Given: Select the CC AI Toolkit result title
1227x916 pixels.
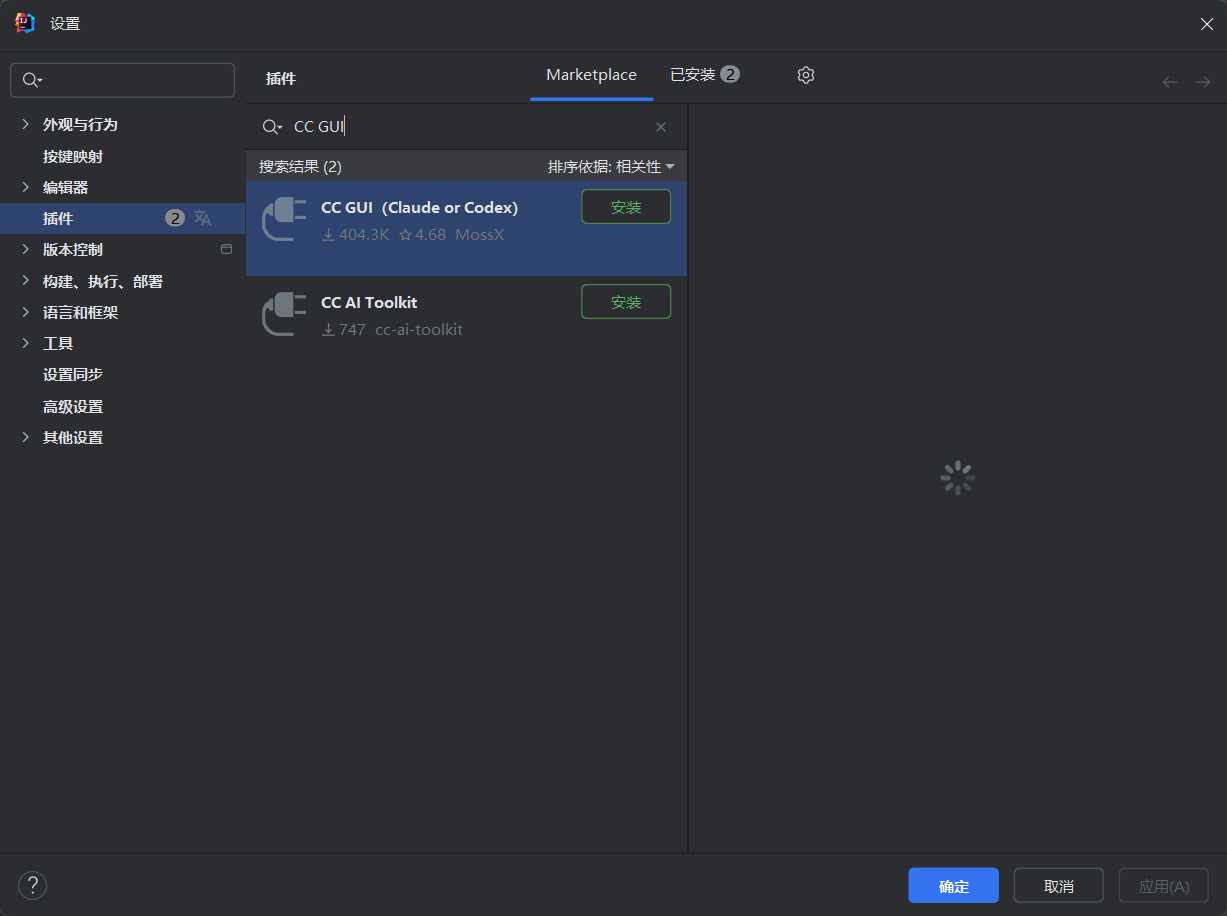Looking at the screenshot, I should pos(369,302).
